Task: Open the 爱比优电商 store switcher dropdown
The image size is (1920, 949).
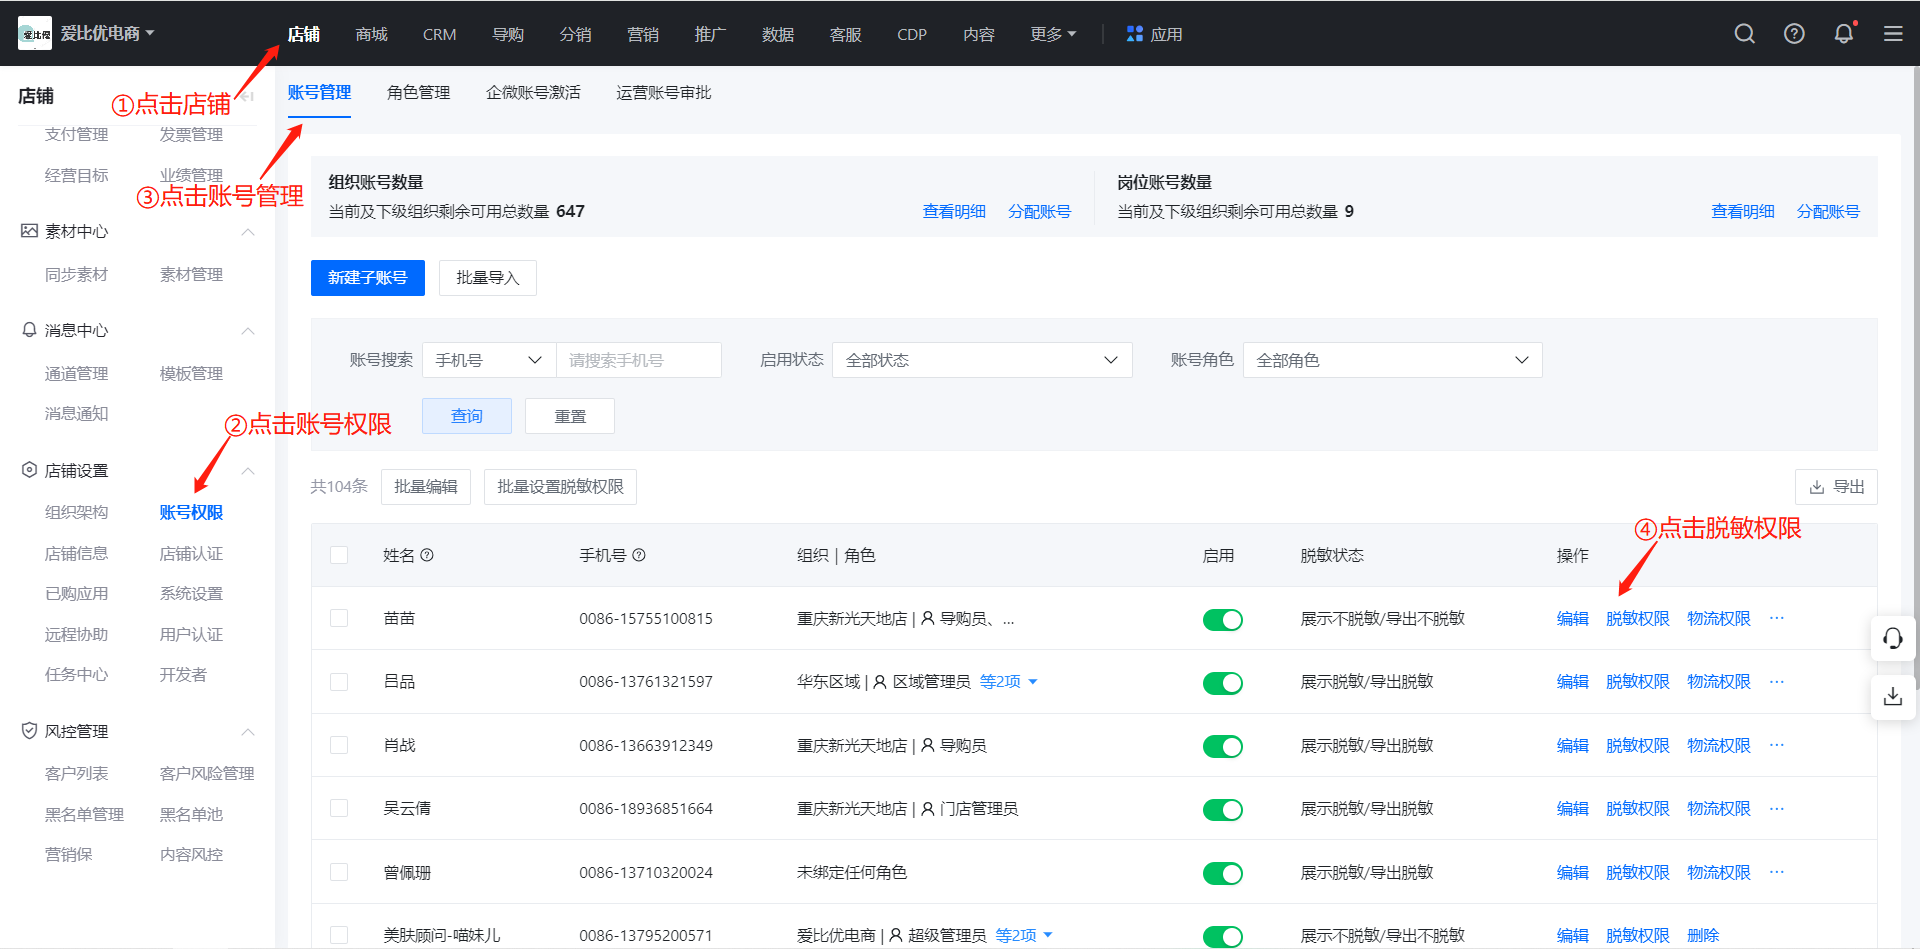Action: [x=108, y=33]
